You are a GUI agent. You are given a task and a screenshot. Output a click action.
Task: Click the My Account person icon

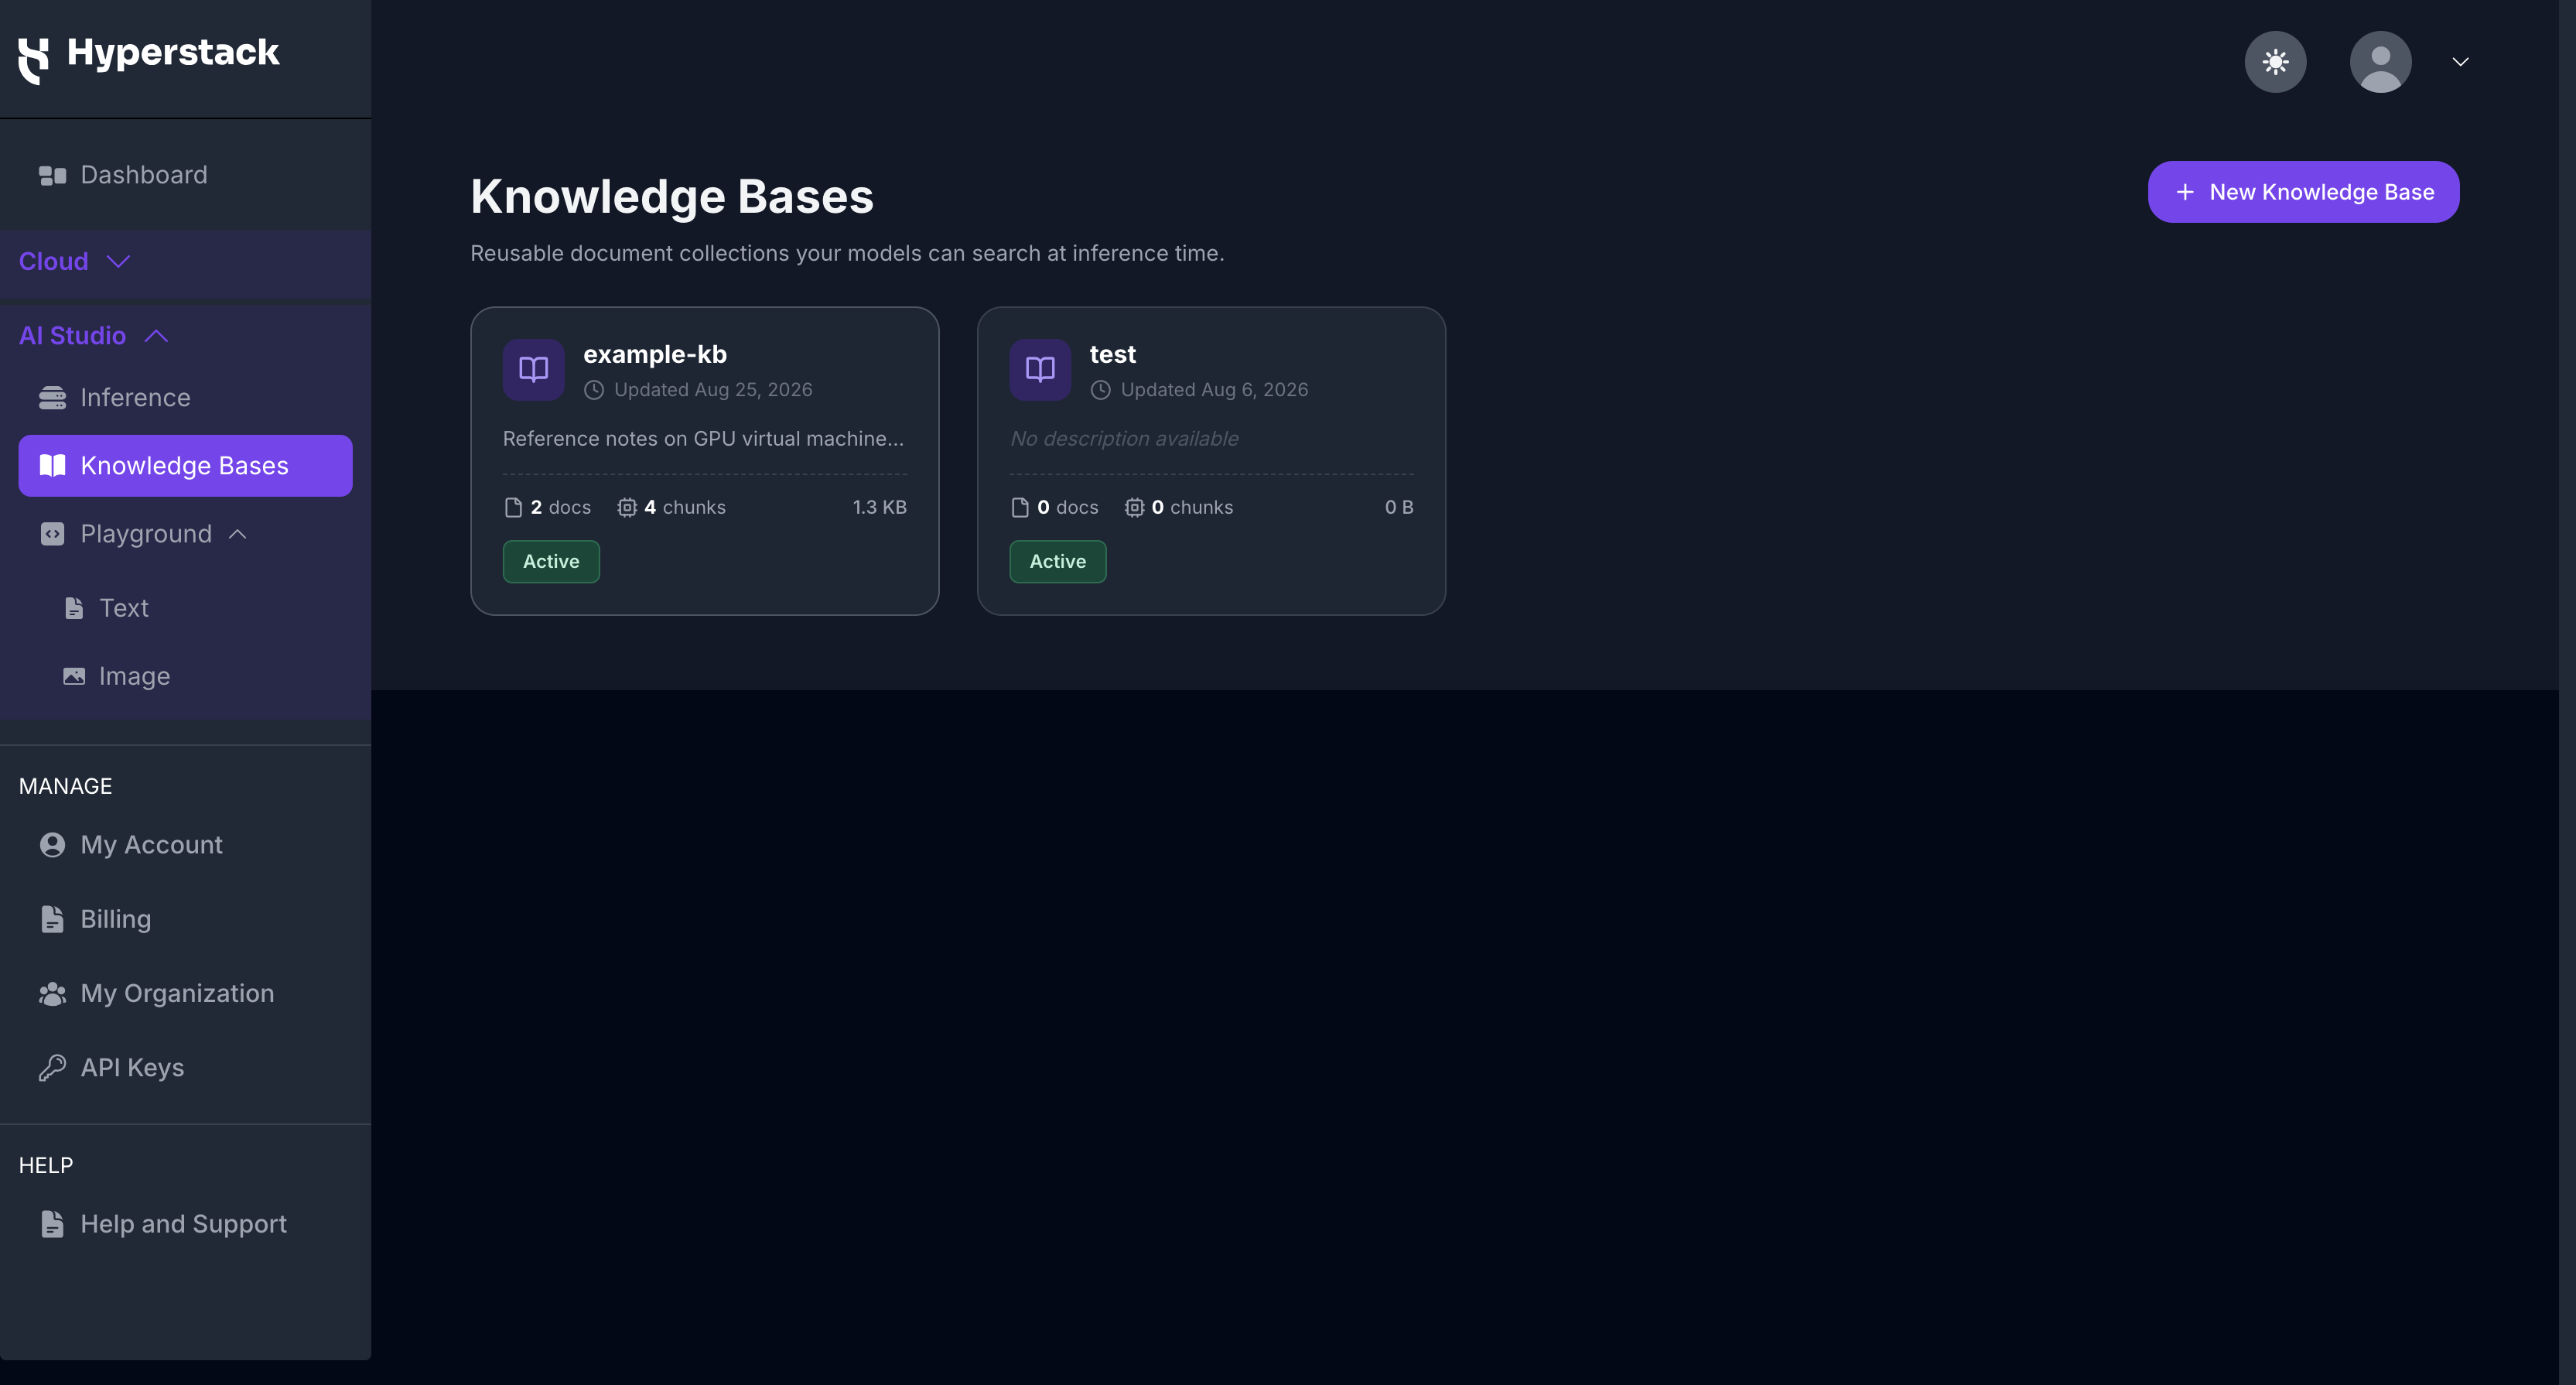pos(52,845)
